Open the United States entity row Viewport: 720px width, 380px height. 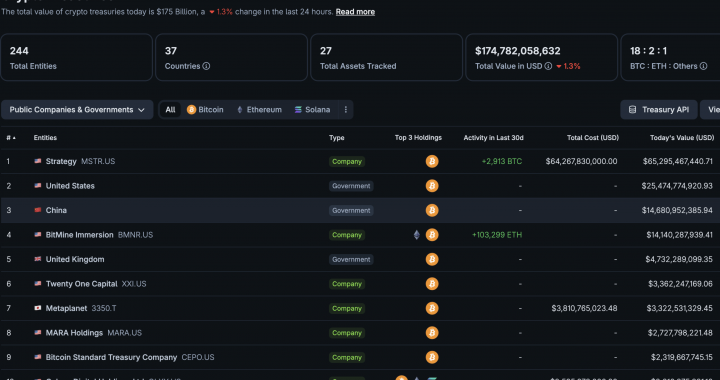tap(360, 186)
